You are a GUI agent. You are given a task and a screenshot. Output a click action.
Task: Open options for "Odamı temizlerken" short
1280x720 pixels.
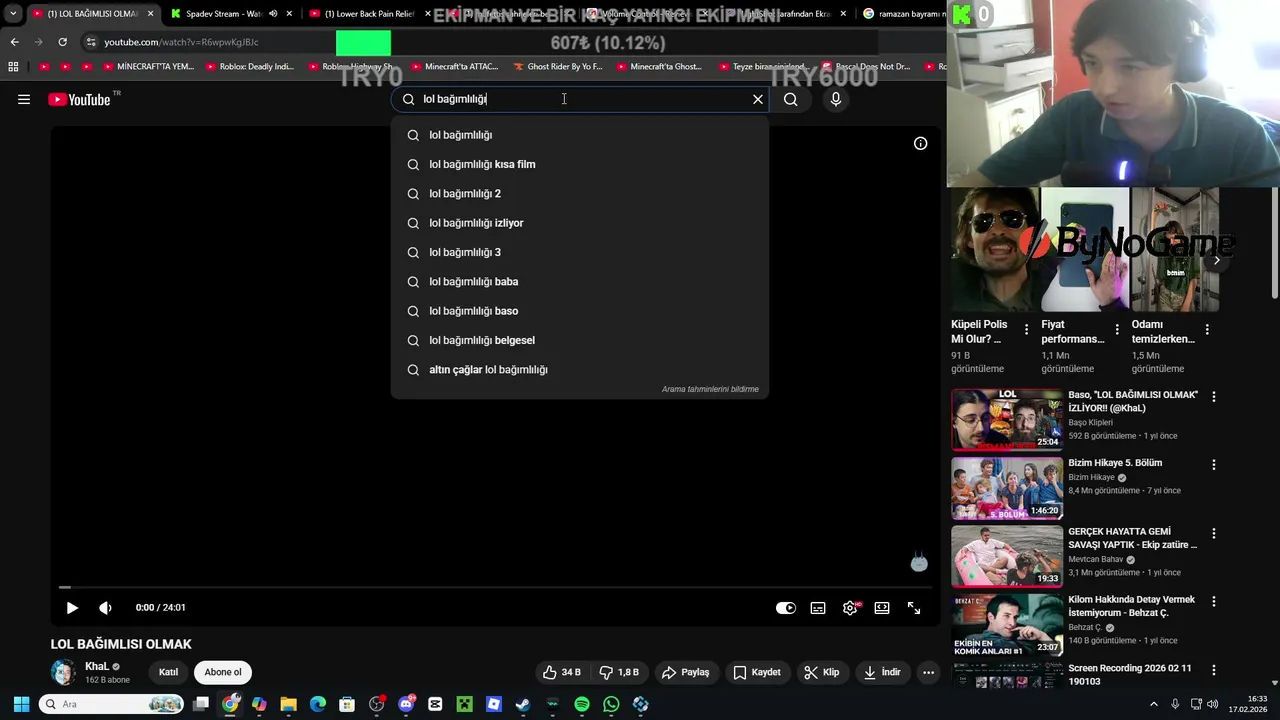tap(1207, 329)
